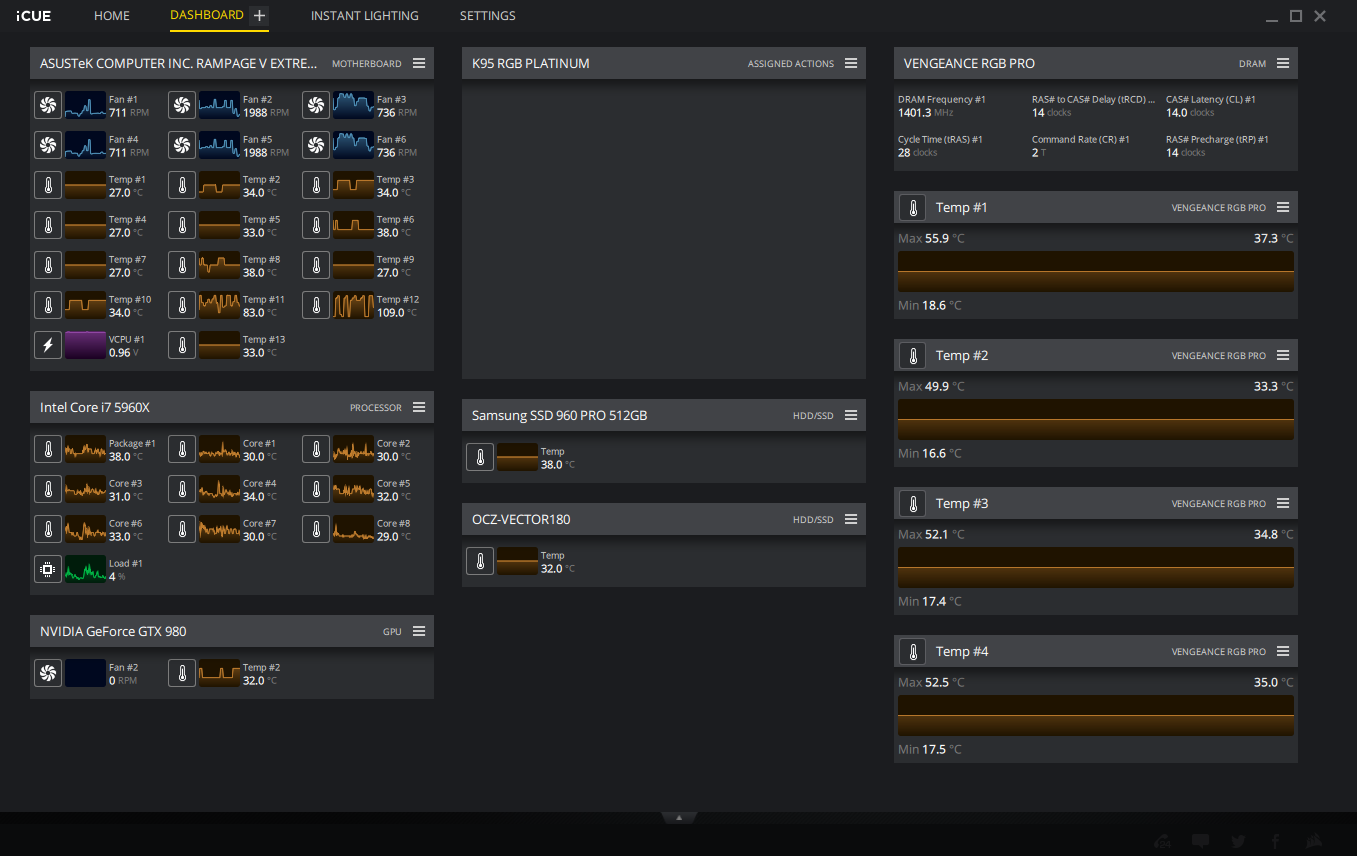Image resolution: width=1357 pixels, height=856 pixels.
Task: Open the Facebook icon
Action: 1276,841
